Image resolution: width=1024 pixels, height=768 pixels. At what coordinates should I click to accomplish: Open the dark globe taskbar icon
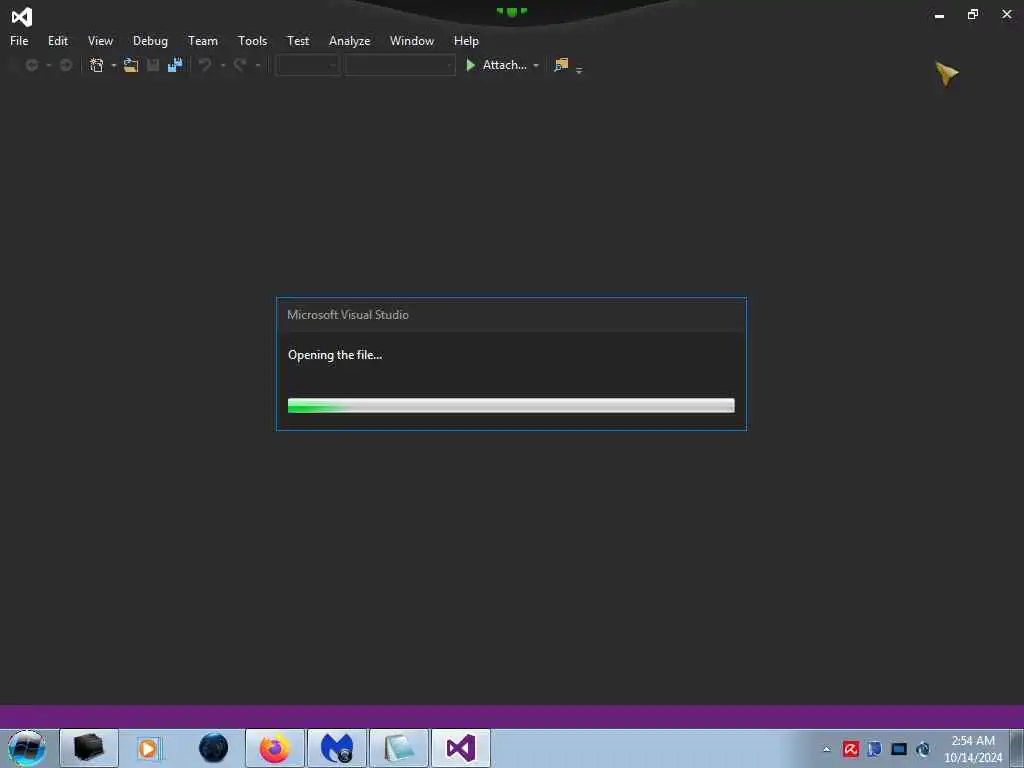(214, 748)
